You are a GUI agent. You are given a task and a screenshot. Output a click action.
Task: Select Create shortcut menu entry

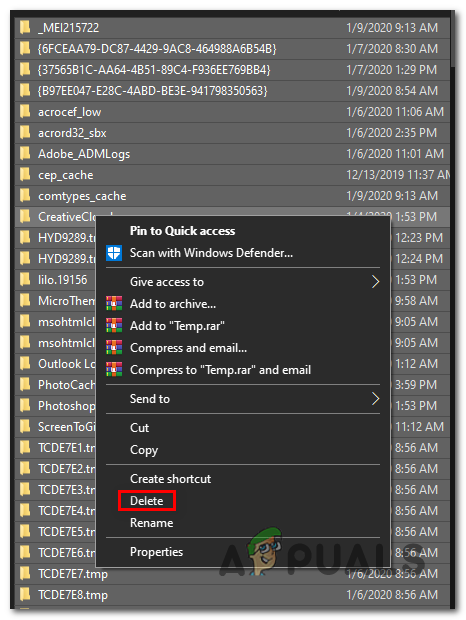click(170, 479)
